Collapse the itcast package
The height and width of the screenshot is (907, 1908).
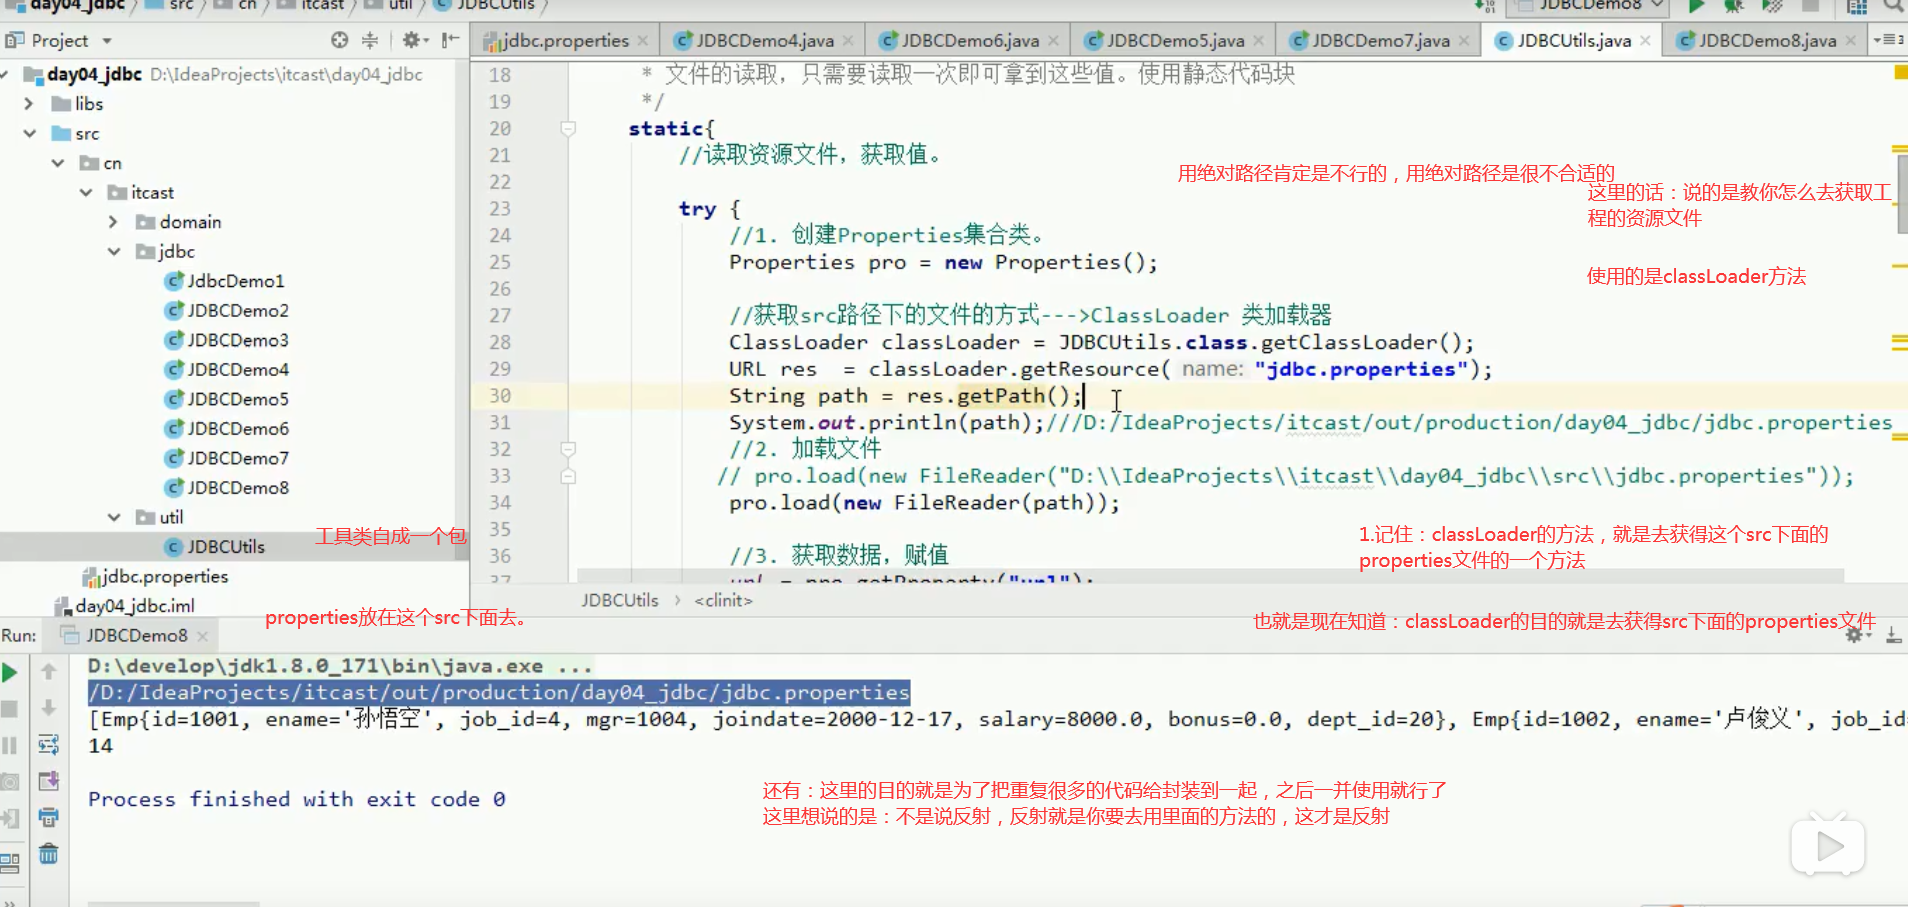(x=86, y=192)
